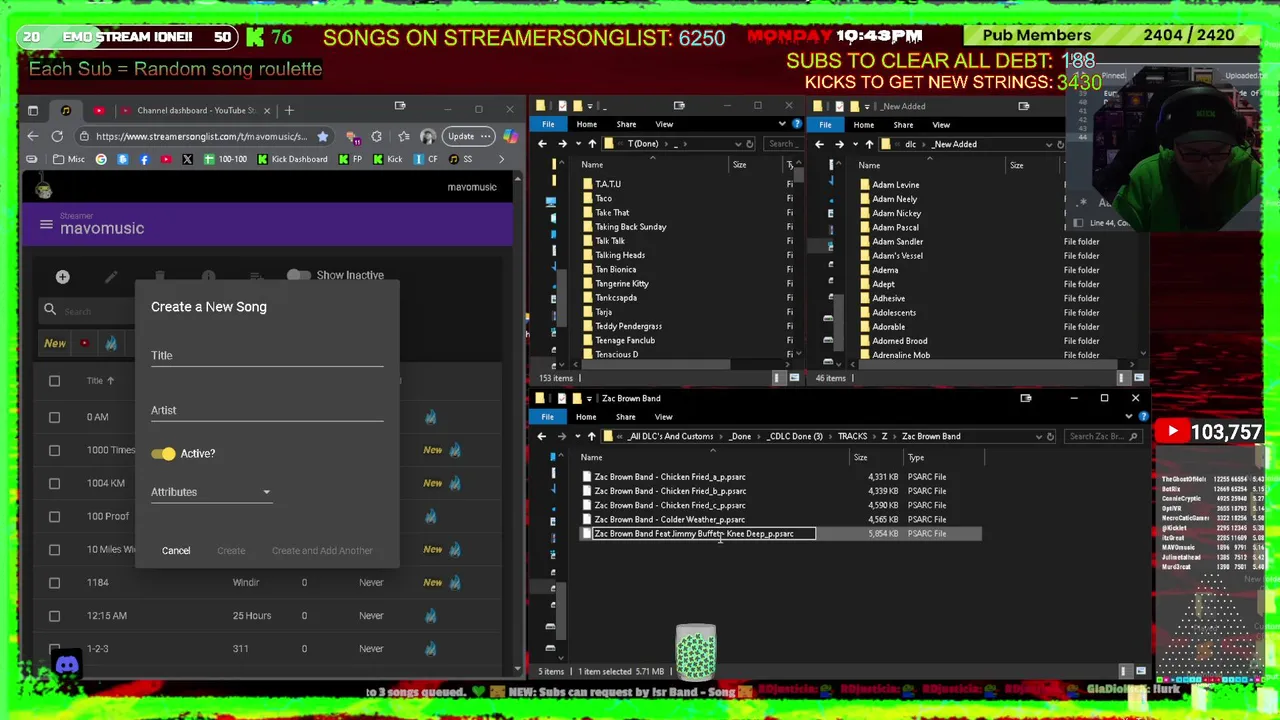Go back in Zac Brown Band Explorer
Screen dimensions: 1280x720
(542, 437)
